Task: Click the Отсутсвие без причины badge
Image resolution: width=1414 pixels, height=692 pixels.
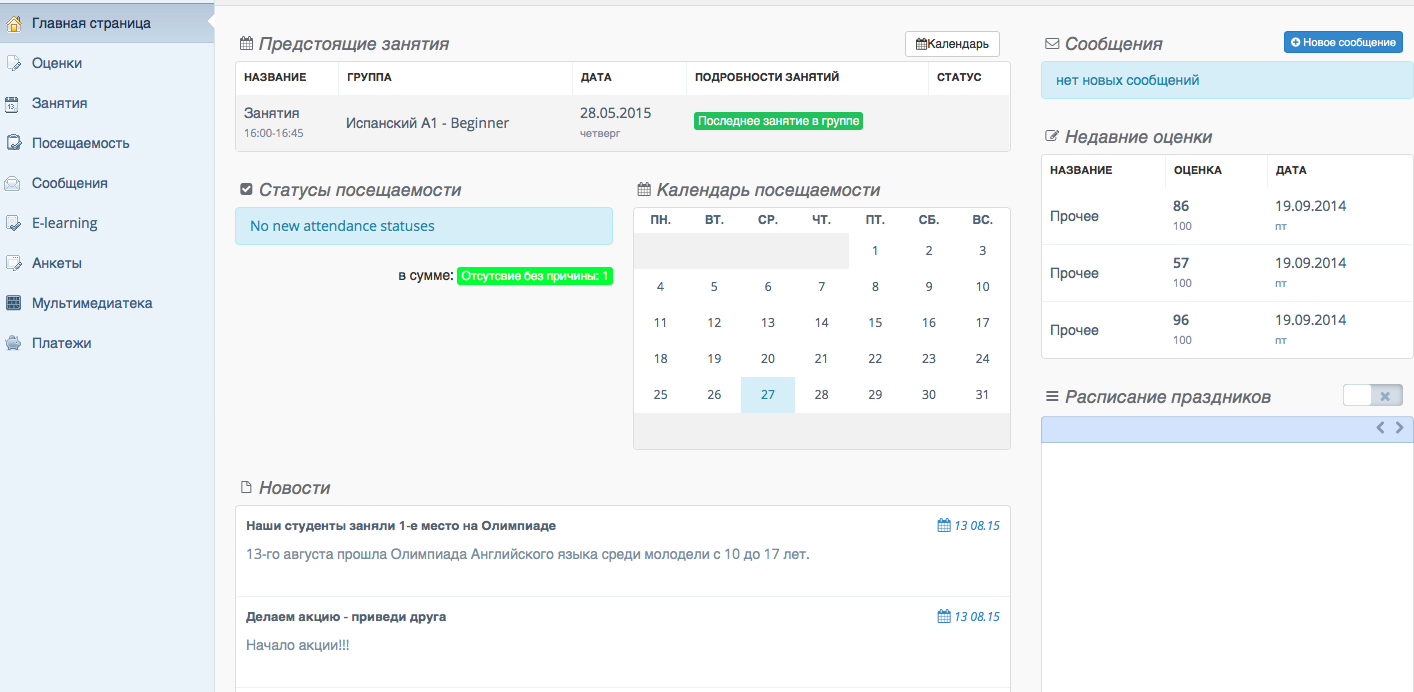Action: tap(535, 276)
